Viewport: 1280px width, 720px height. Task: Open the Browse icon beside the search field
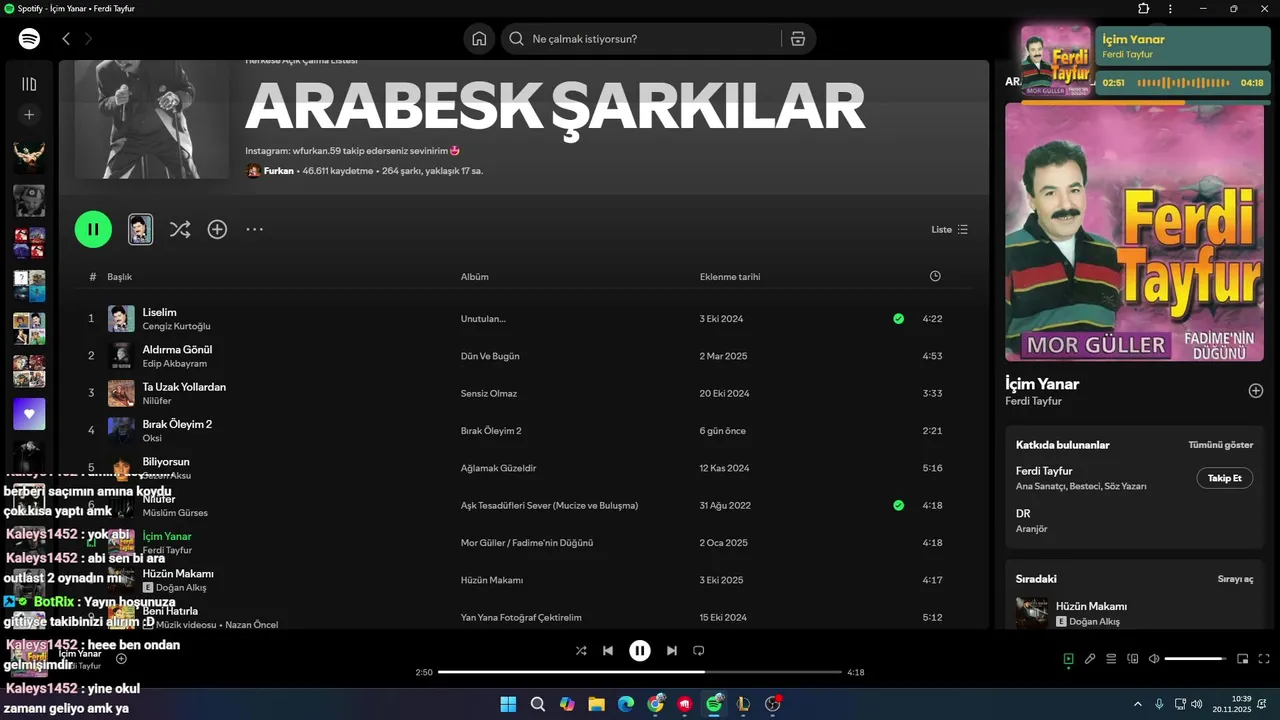coord(797,39)
